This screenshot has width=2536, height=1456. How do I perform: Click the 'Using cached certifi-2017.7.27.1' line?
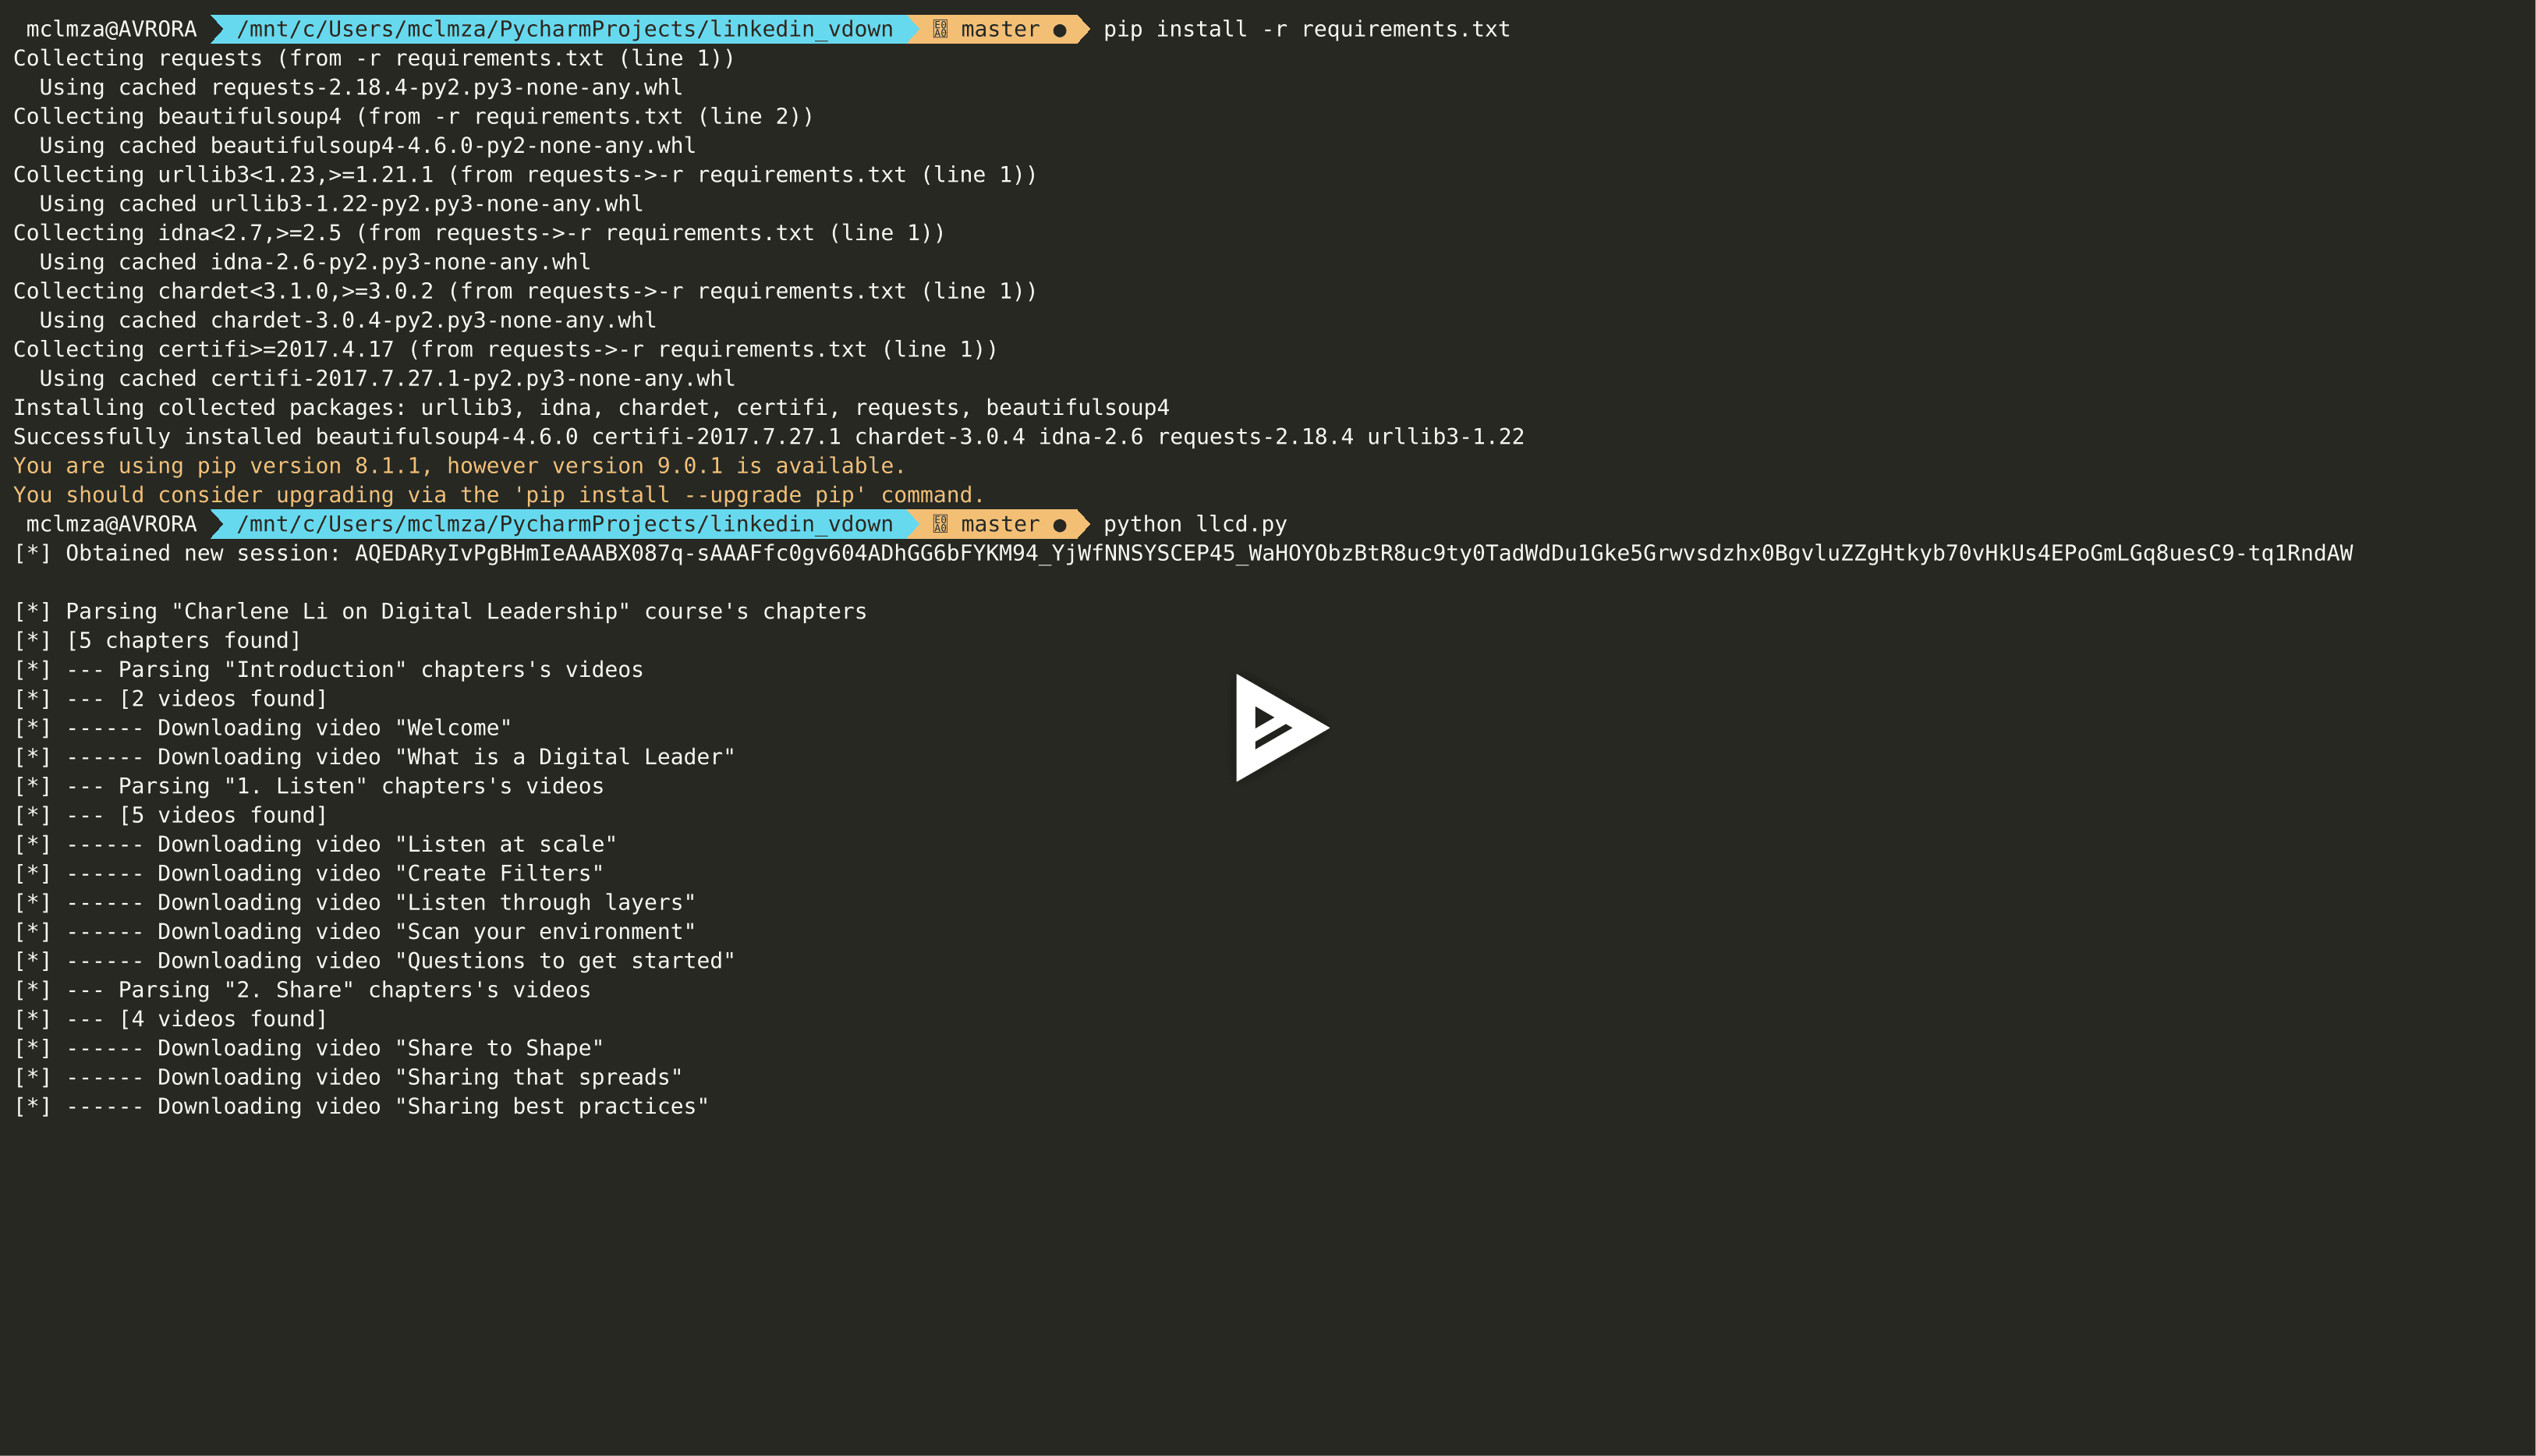[x=387, y=378]
